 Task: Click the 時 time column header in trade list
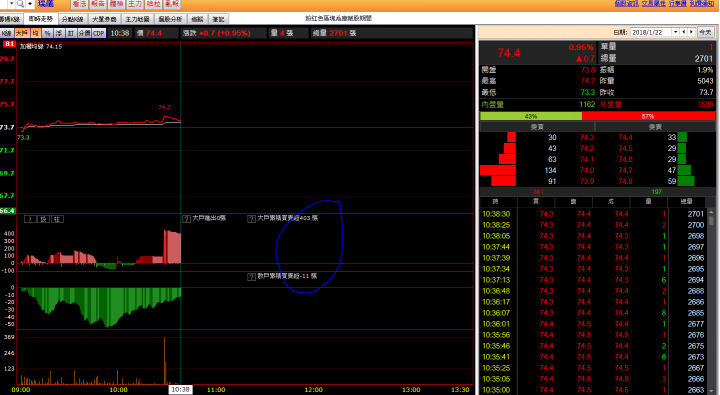495,202
